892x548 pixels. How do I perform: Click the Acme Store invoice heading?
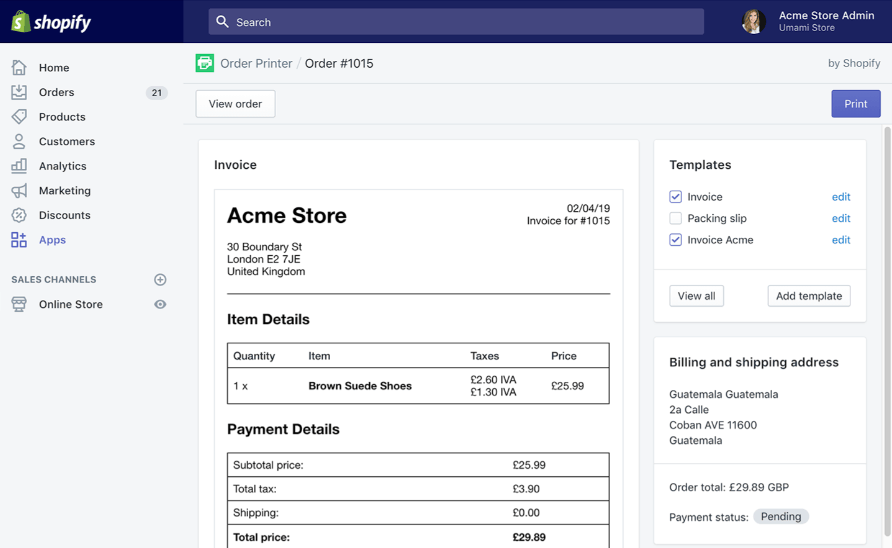[x=287, y=216]
